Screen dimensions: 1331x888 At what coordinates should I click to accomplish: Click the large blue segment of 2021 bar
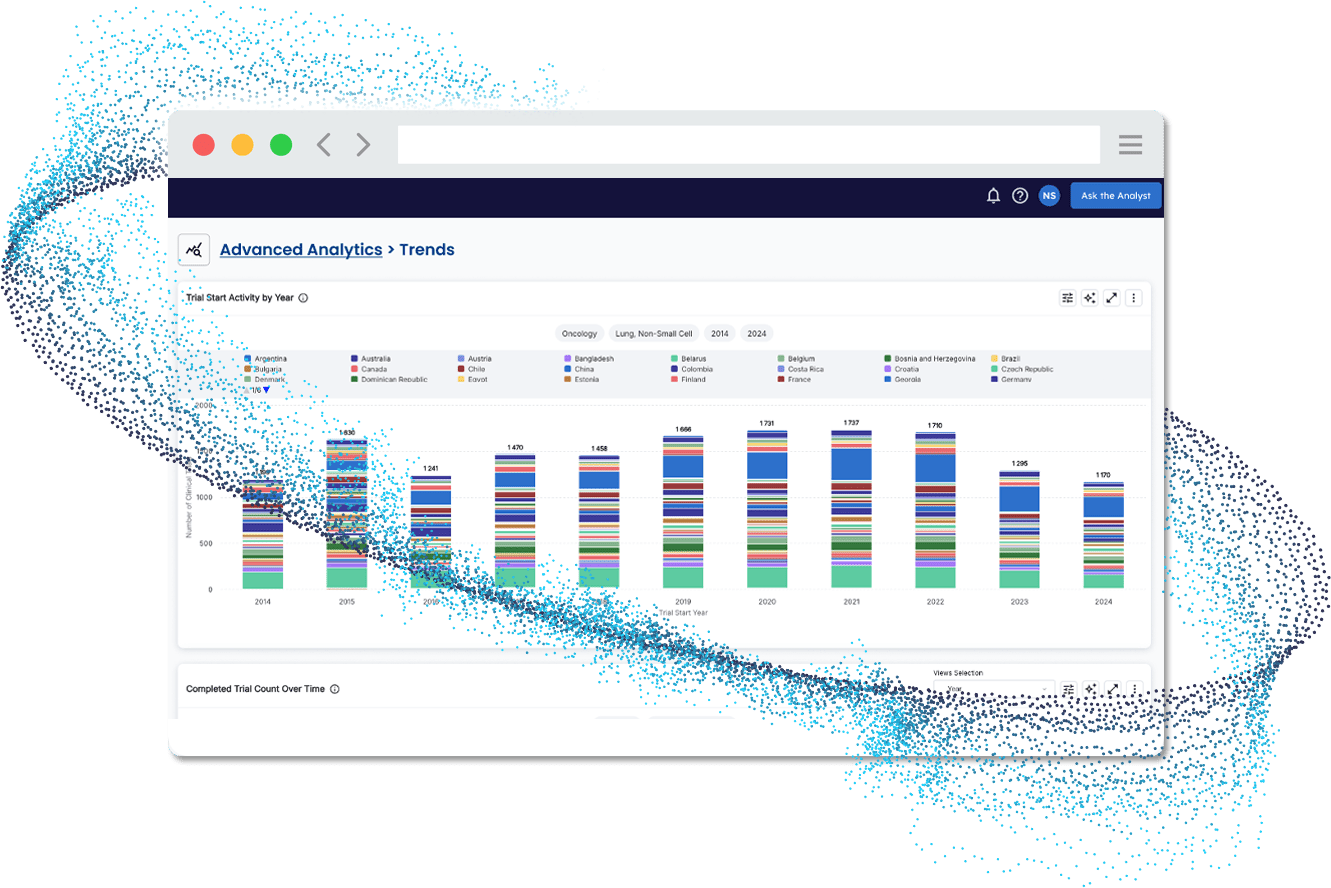coord(852,464)
